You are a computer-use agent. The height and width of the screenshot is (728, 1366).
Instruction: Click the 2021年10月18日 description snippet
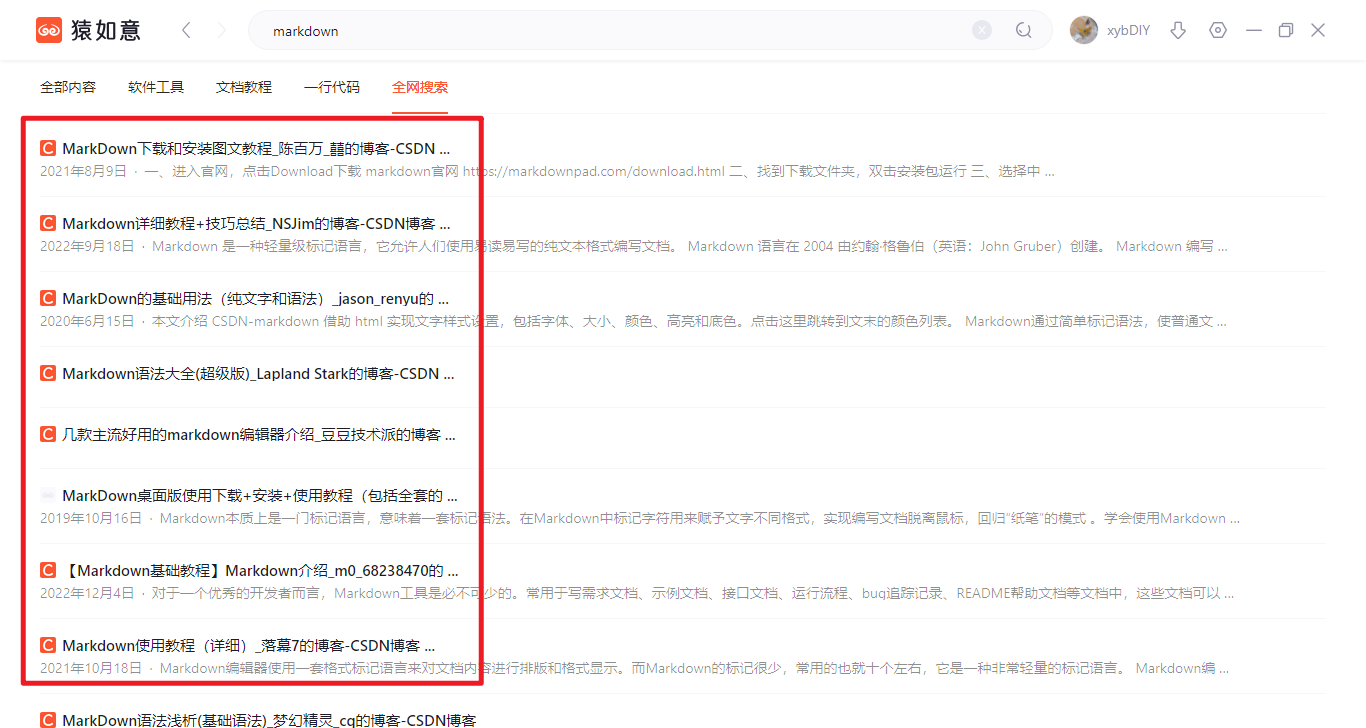coord(634,668)
